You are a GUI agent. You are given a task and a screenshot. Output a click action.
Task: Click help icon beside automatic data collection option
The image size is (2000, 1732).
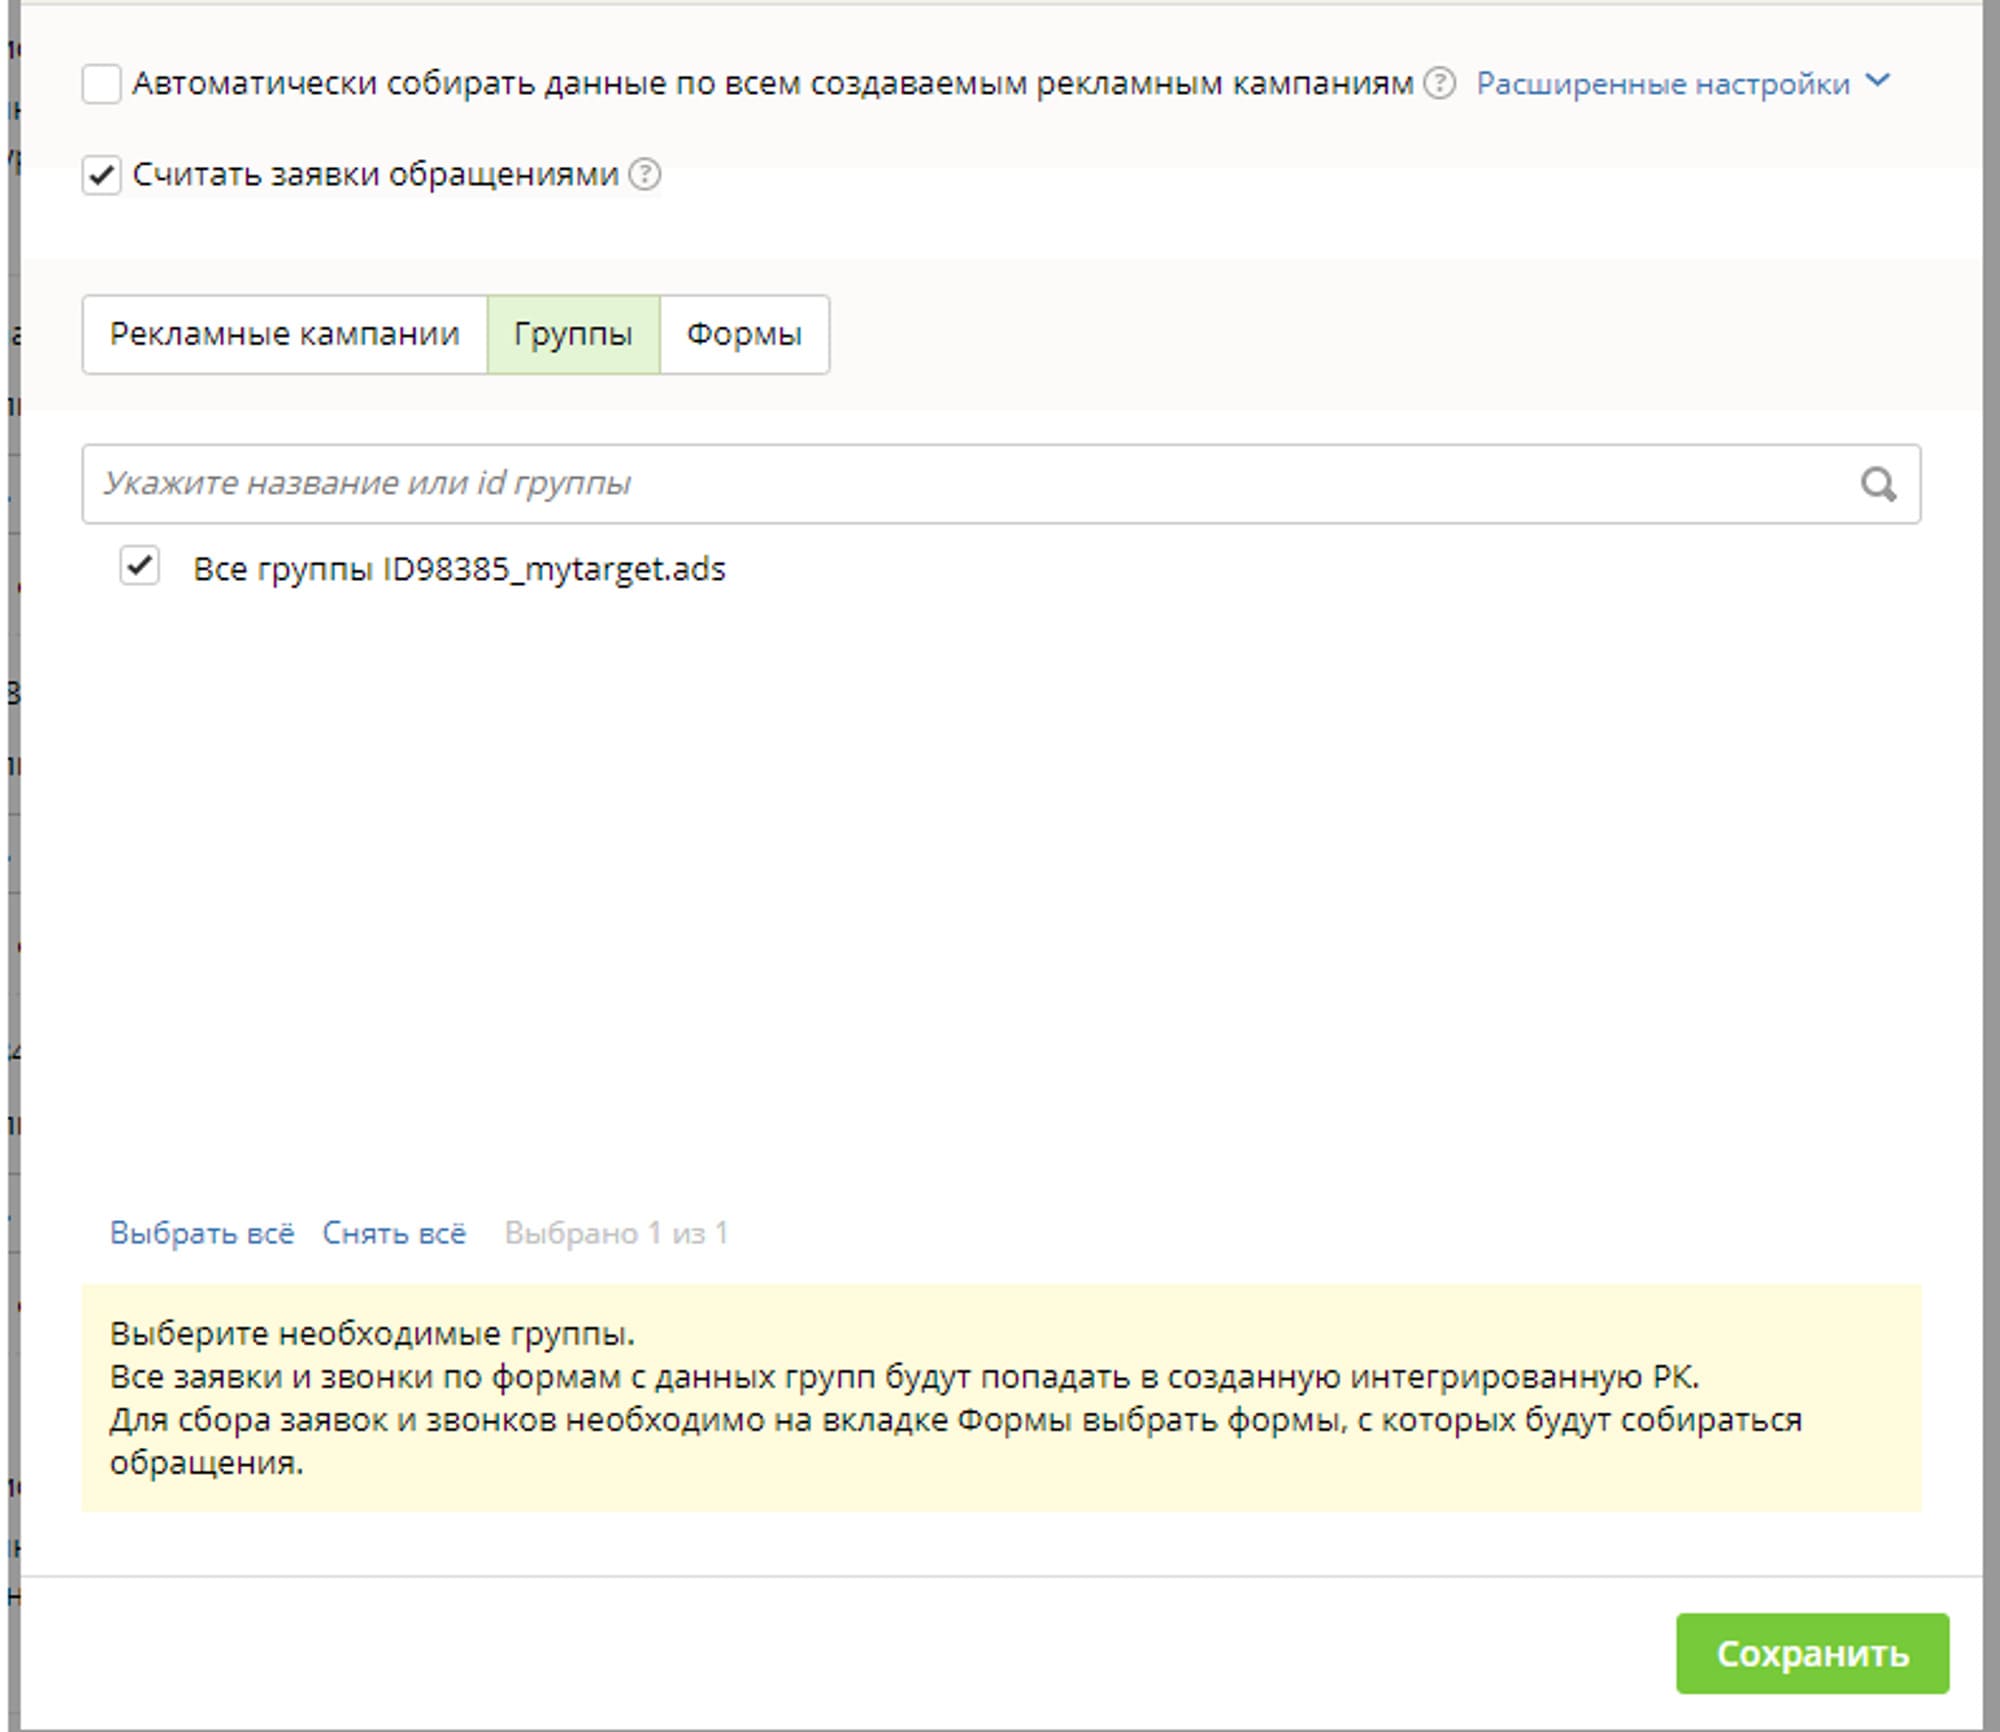[1439, 83]
